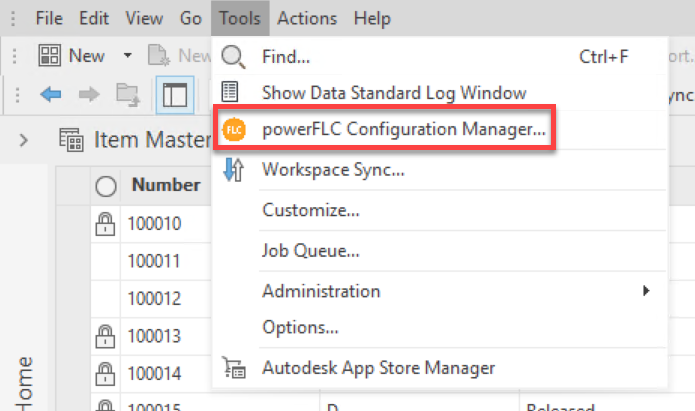
Task: Select powerFLC Configuration Manager menu entry
Action: (x=404, y=130)
